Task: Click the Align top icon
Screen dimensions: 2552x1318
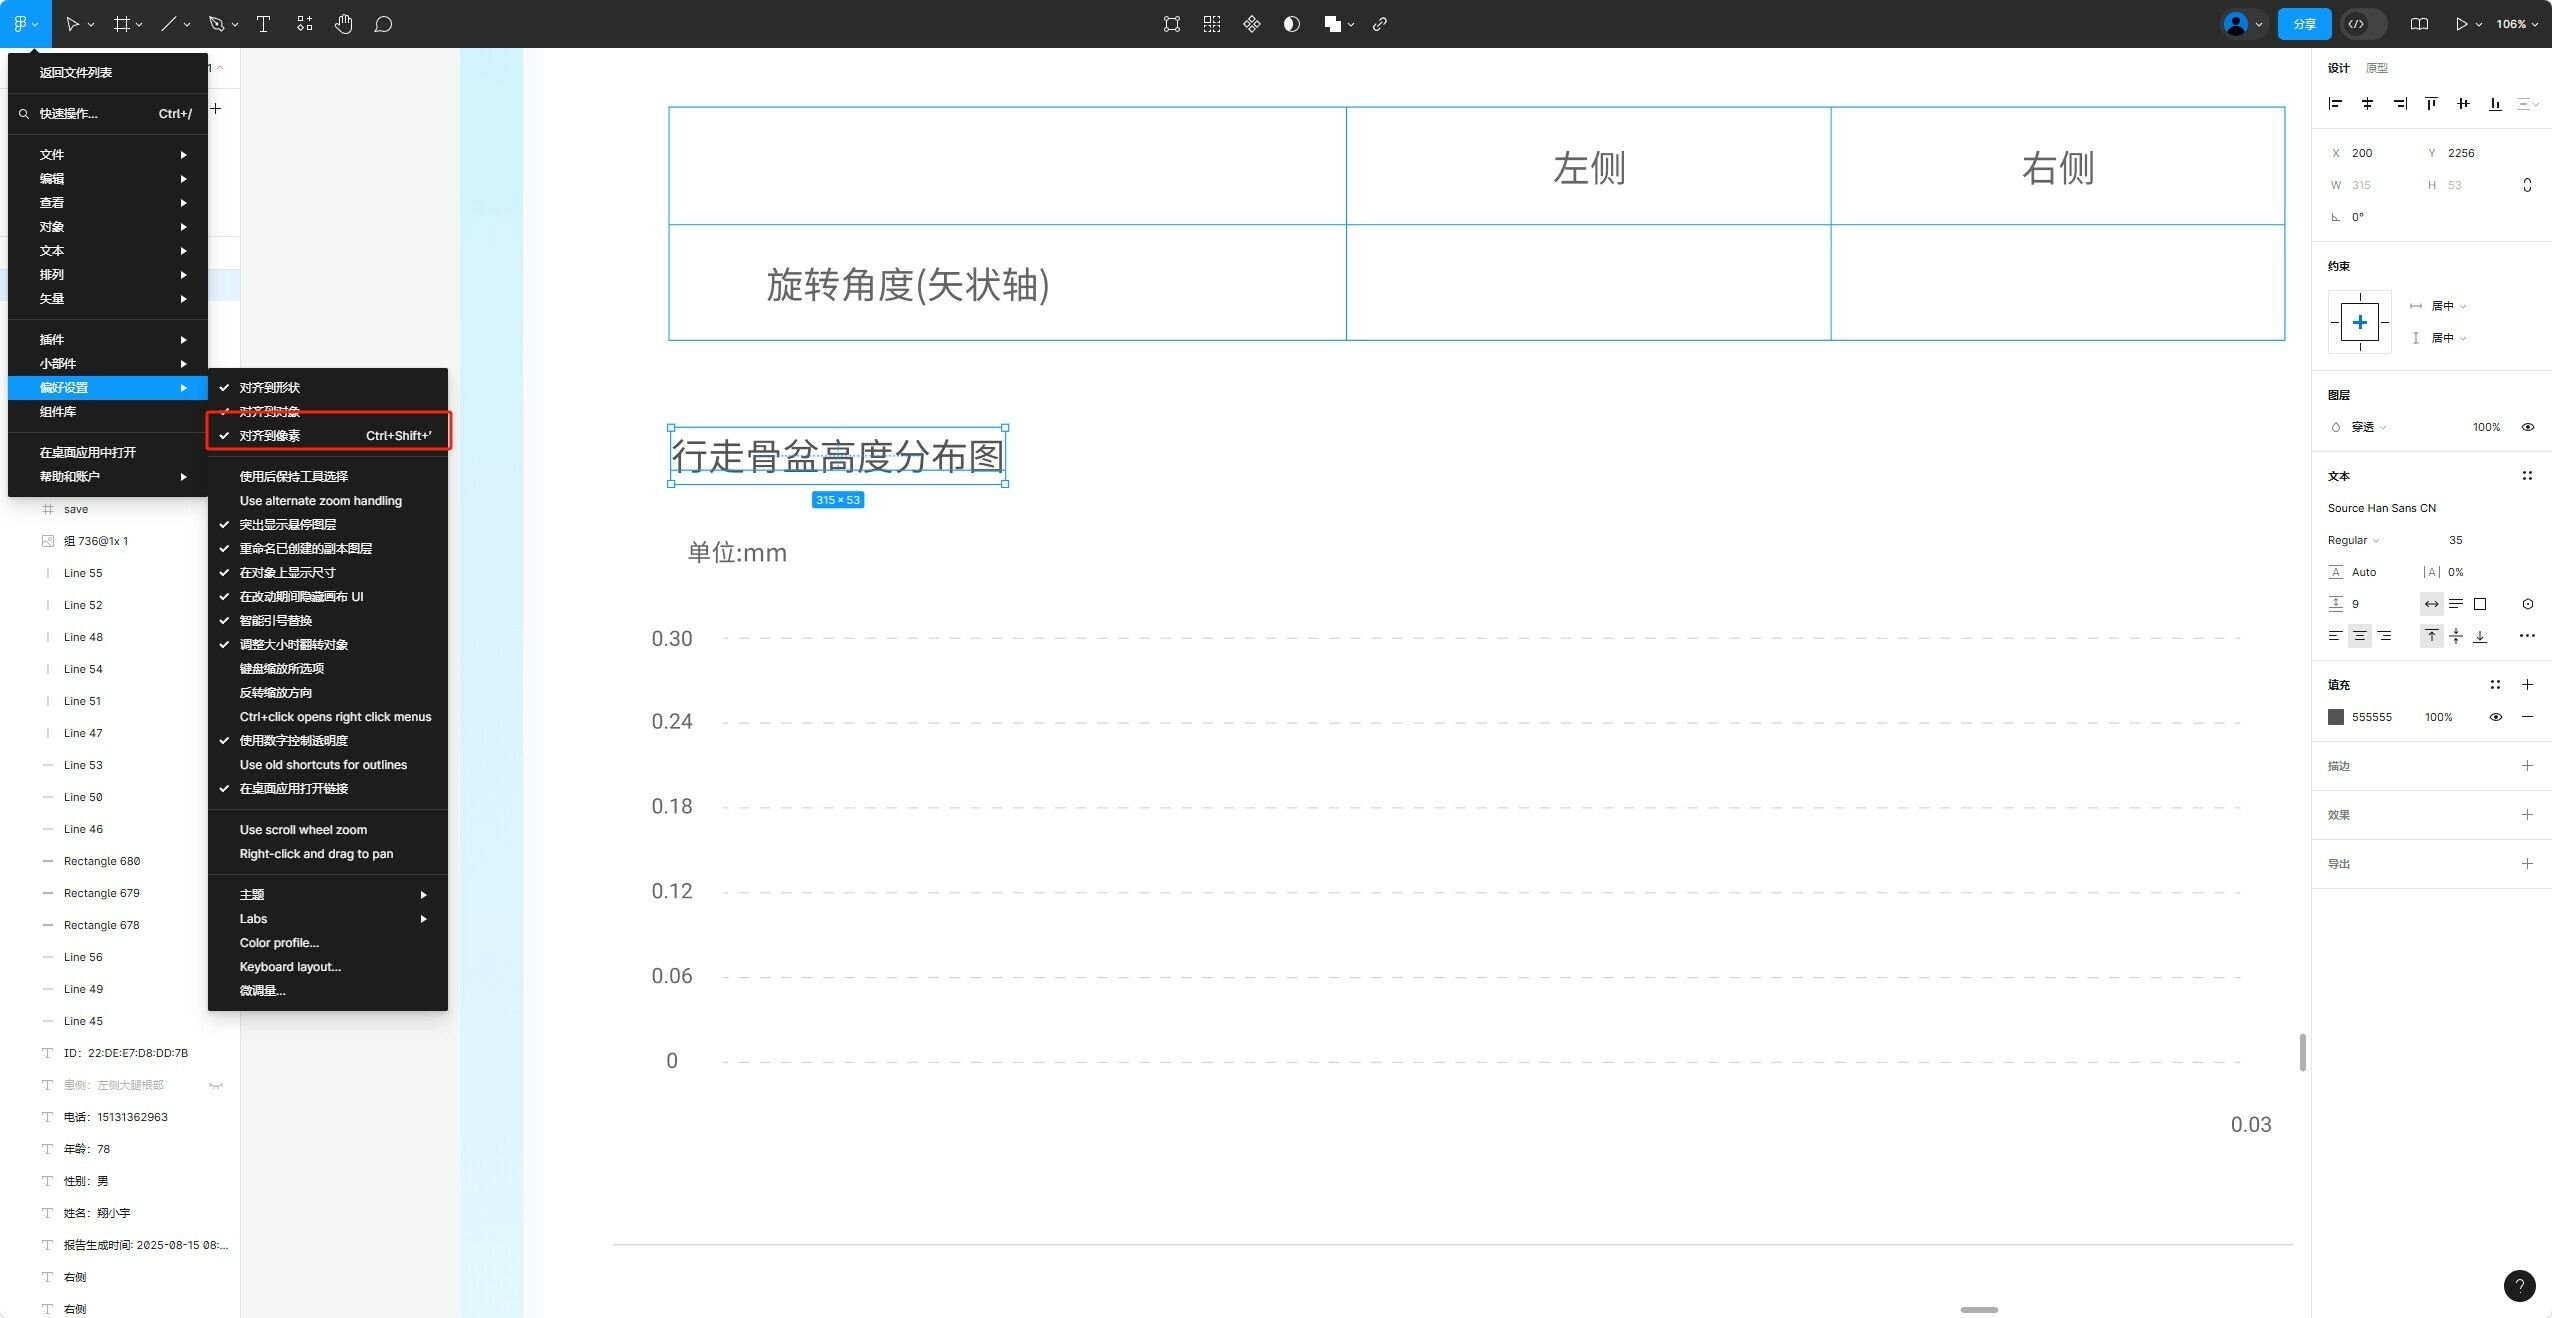Action: click(x=2431, y=104)
